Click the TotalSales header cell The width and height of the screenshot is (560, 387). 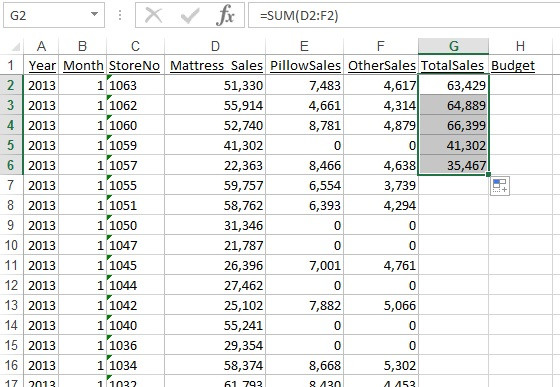point(453,65)
